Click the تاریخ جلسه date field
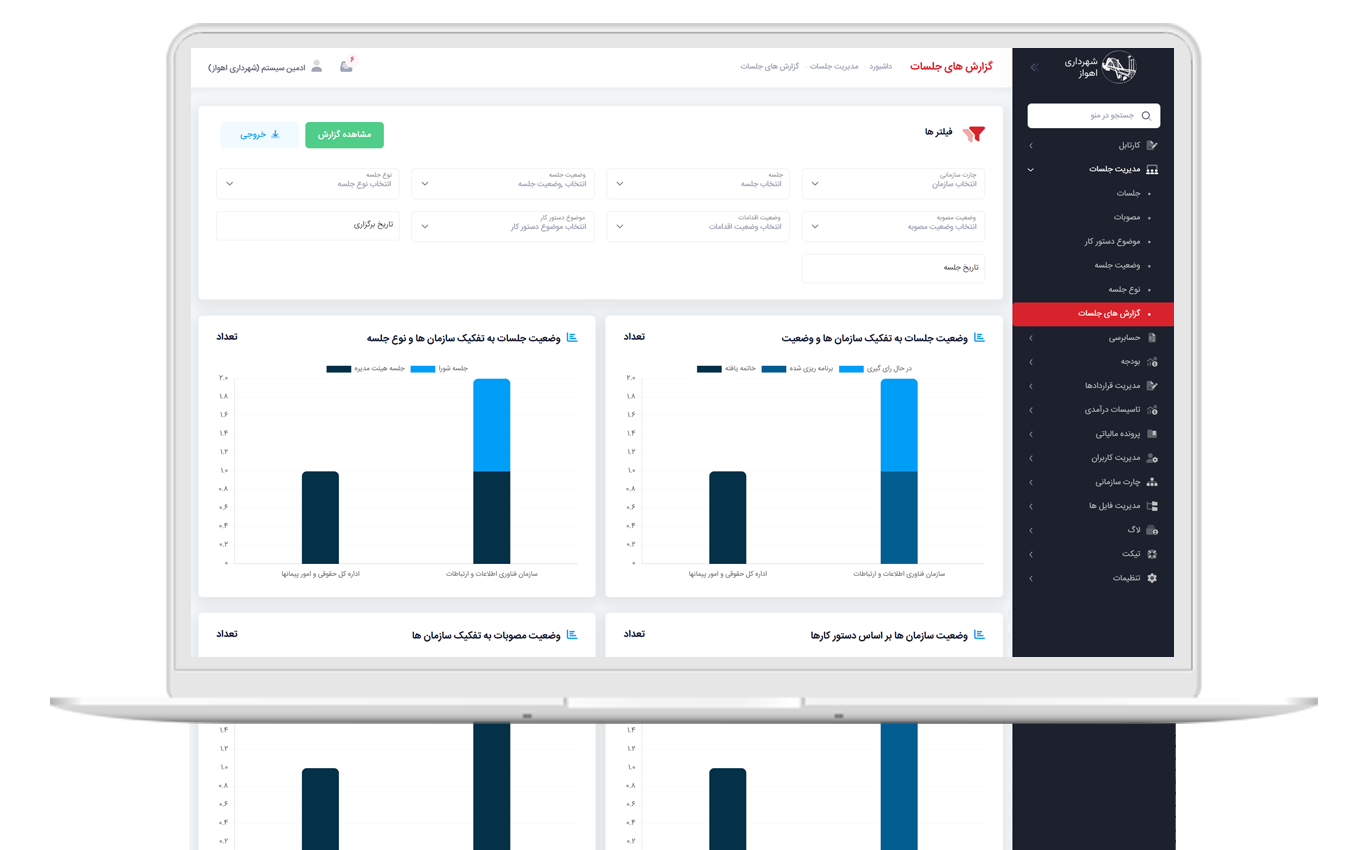1366x850 pixels. point(893,268)
